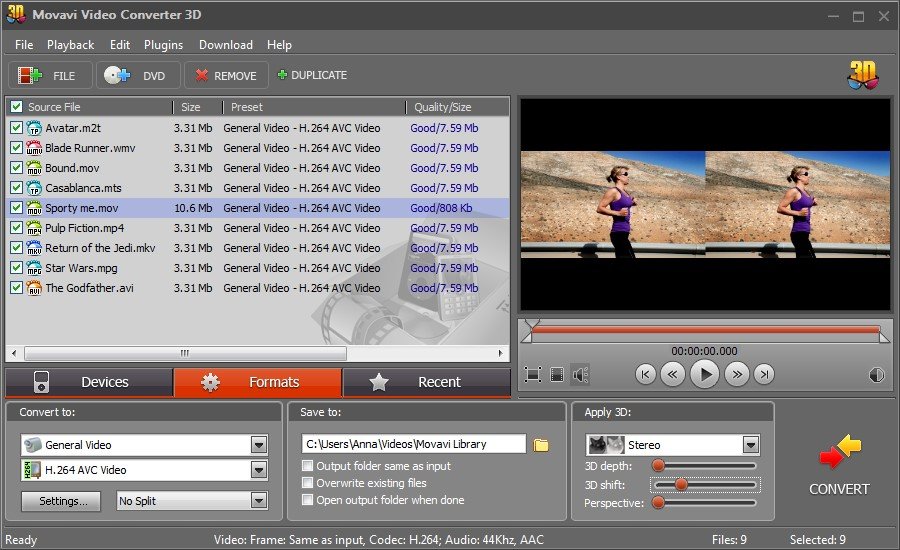Image resolution: width=900 pixels, height=550 pixels.
Task: Click the Bound.mov file type icon
Action: [x=34, y=168]
